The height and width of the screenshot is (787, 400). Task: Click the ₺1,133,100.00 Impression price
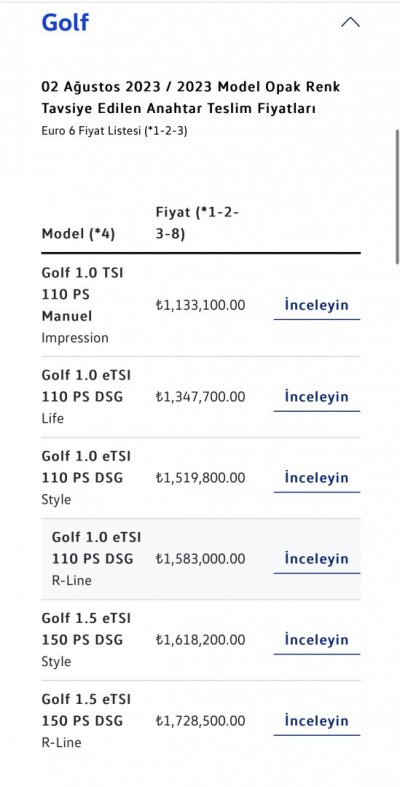click(200, 305)
